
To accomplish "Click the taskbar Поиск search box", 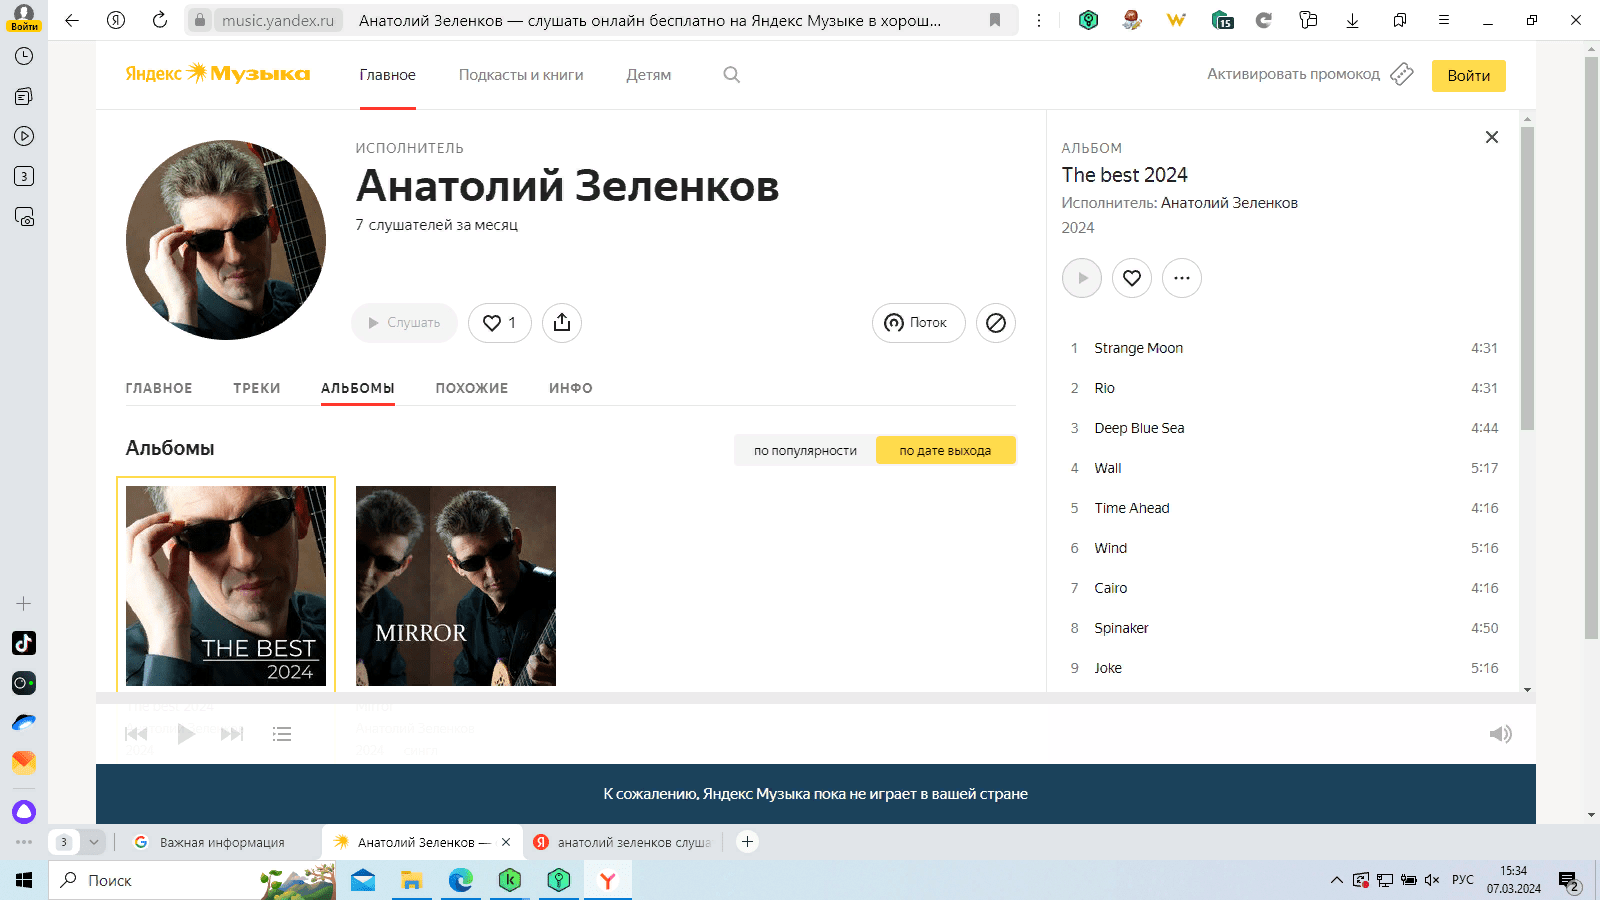I will coord(190,880).
